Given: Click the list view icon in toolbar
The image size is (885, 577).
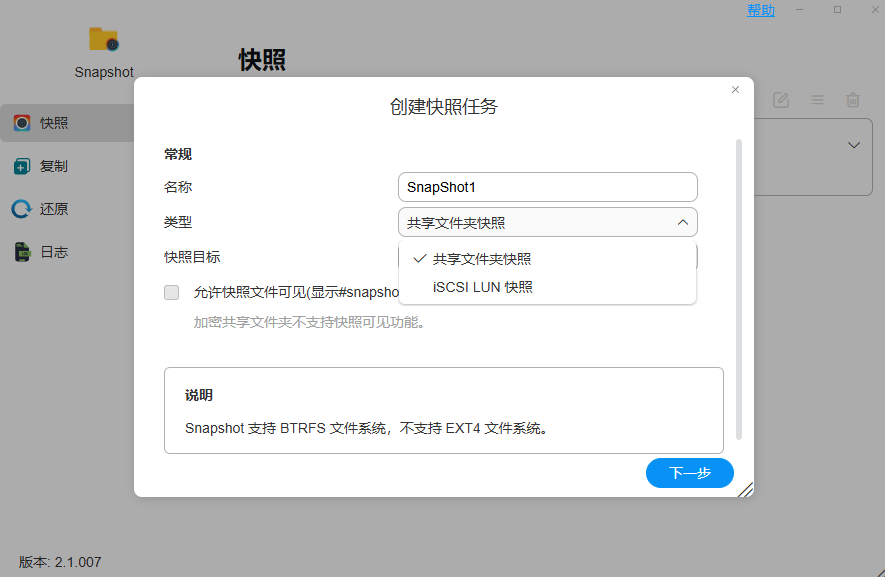Looking at the screenshot, I should (x=817, y=100).
